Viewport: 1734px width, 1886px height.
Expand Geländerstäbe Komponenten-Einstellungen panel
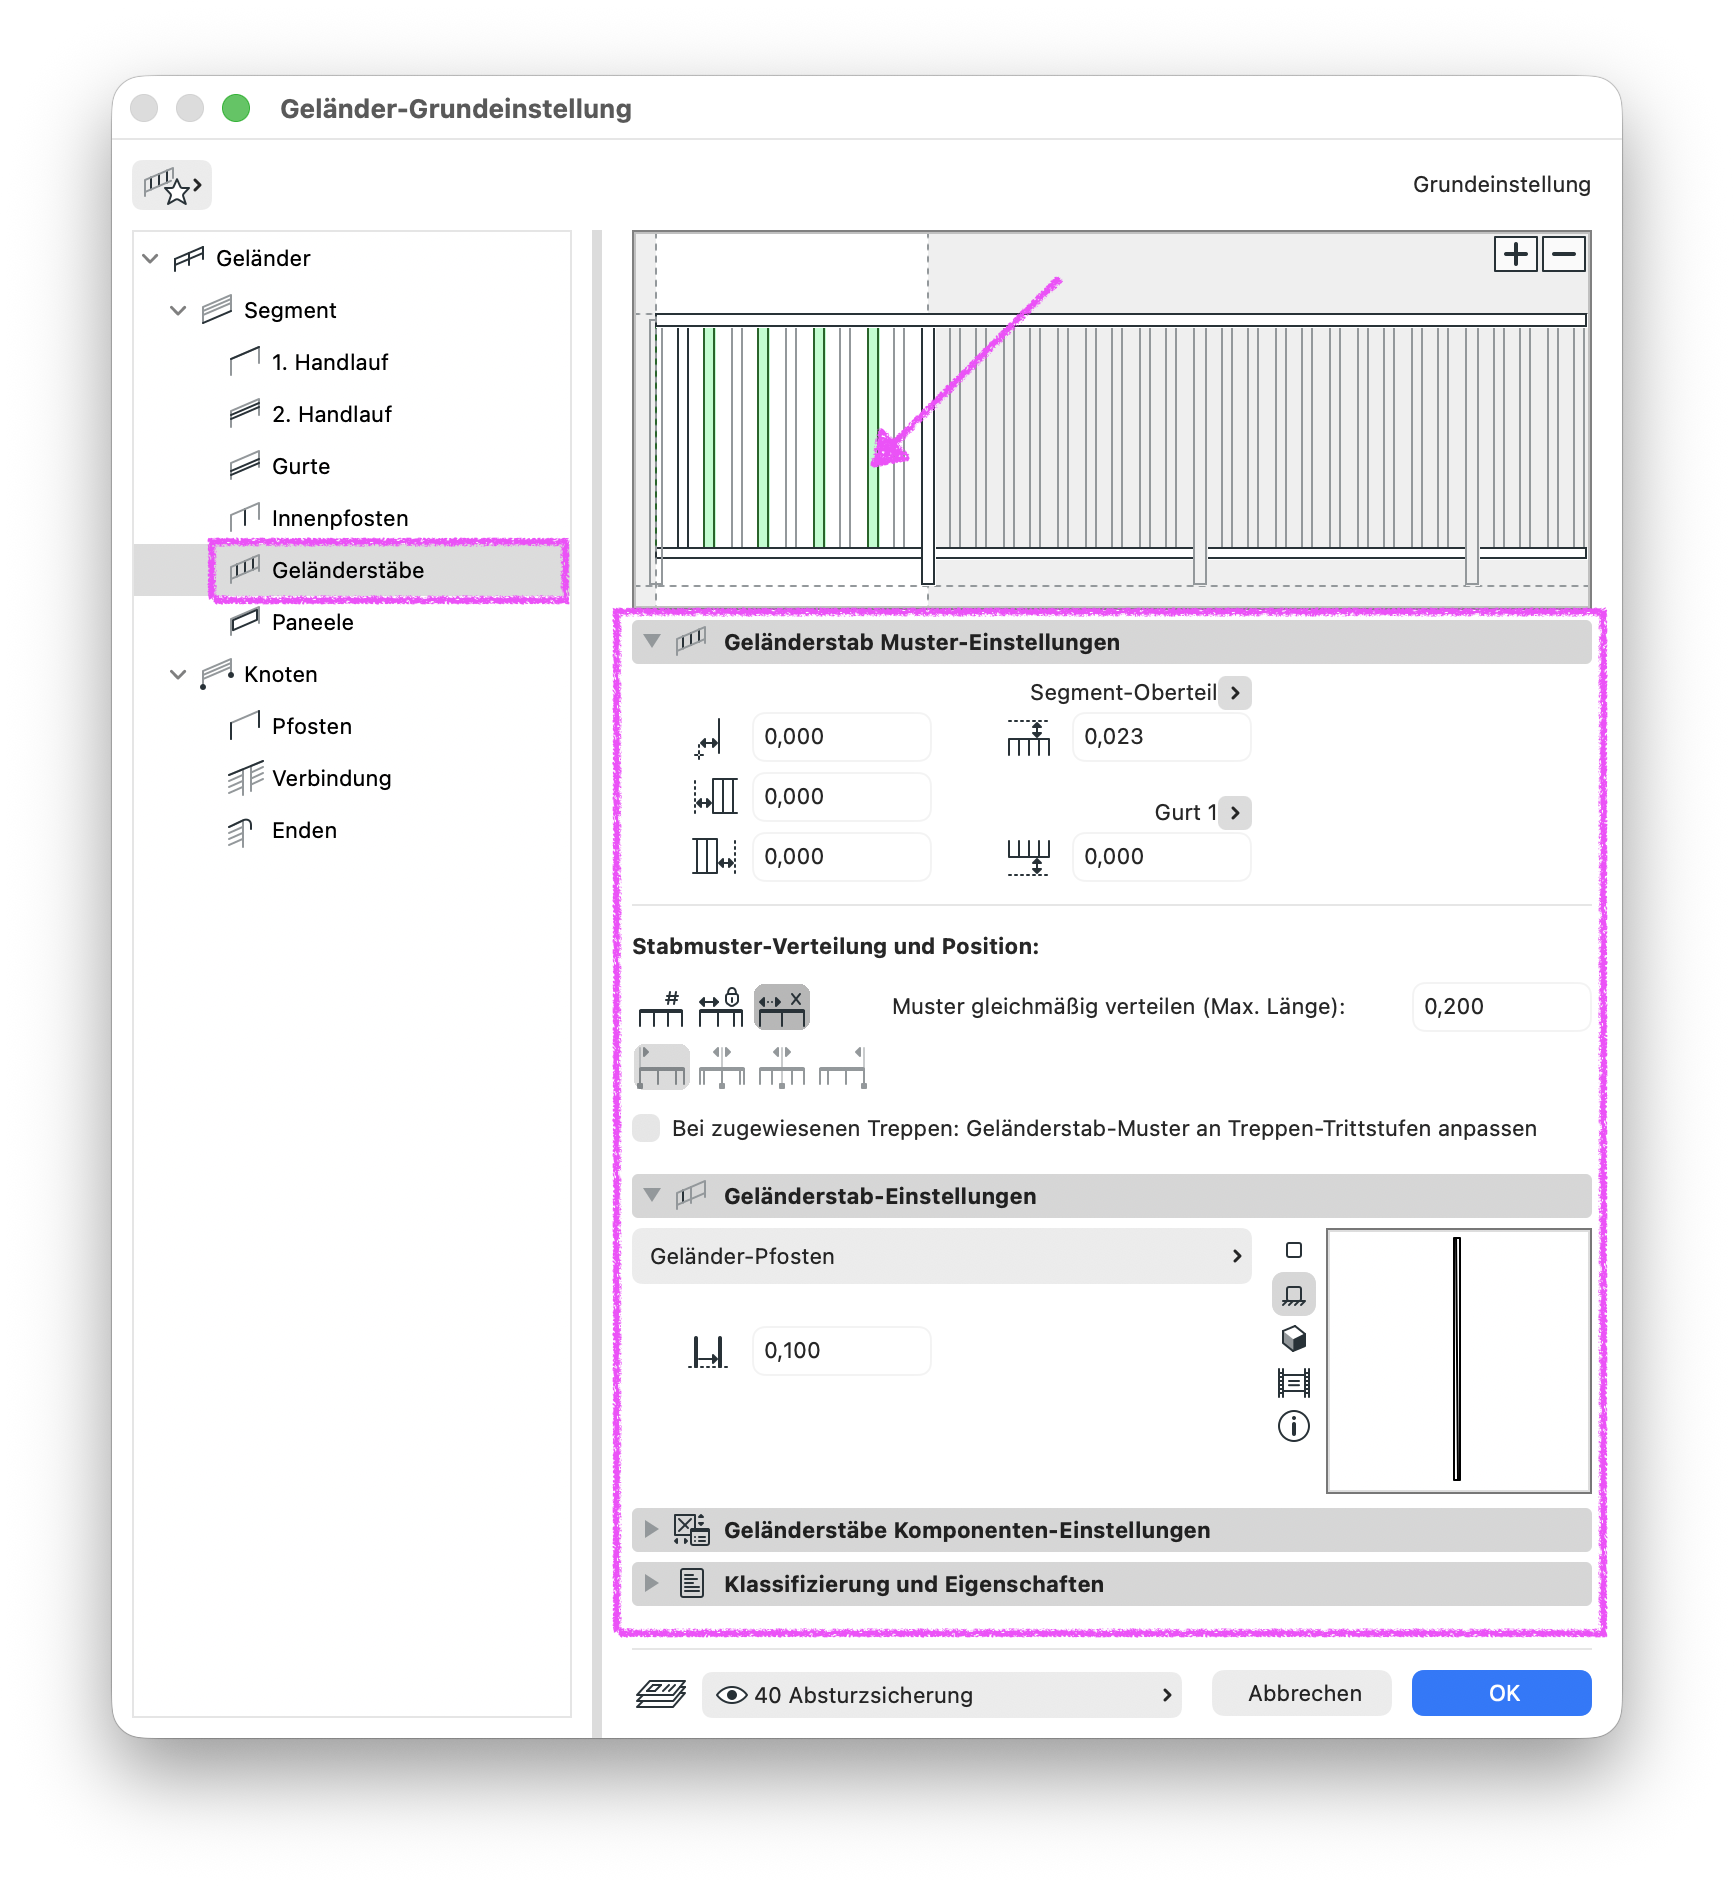click(652, 1529)
